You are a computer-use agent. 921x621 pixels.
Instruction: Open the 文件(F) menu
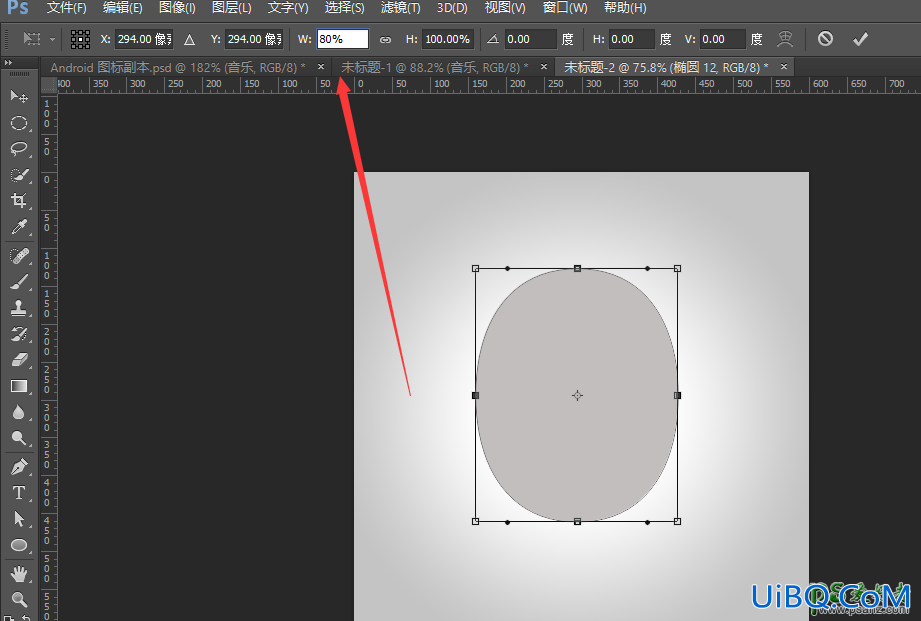(x=66, y=8)
